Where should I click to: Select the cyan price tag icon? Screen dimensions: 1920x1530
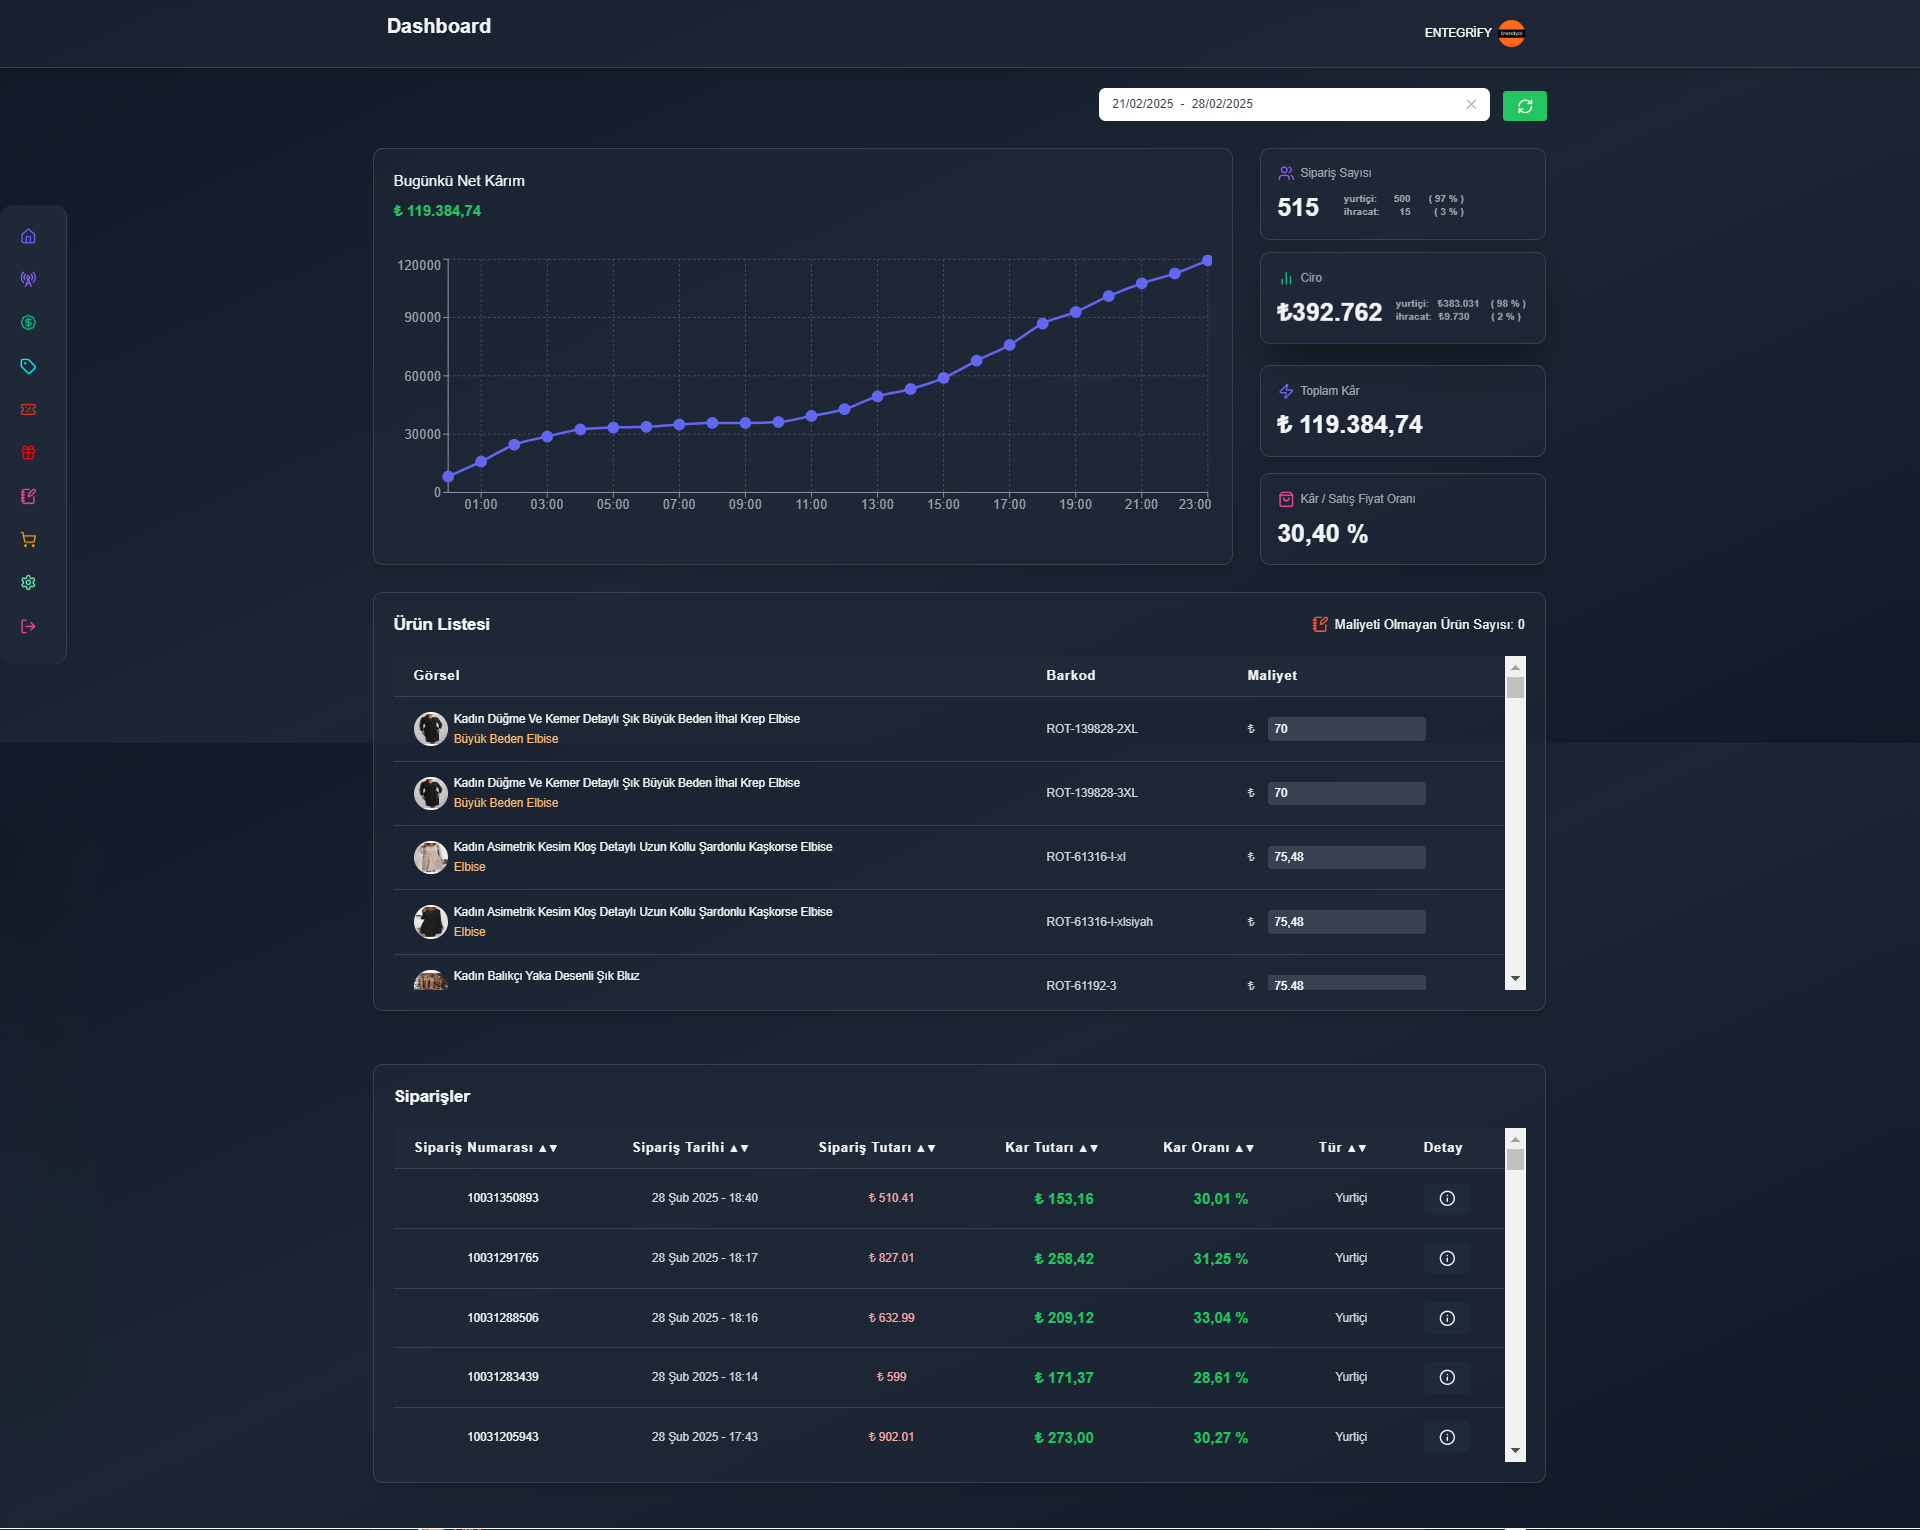[x=28, y=366]
